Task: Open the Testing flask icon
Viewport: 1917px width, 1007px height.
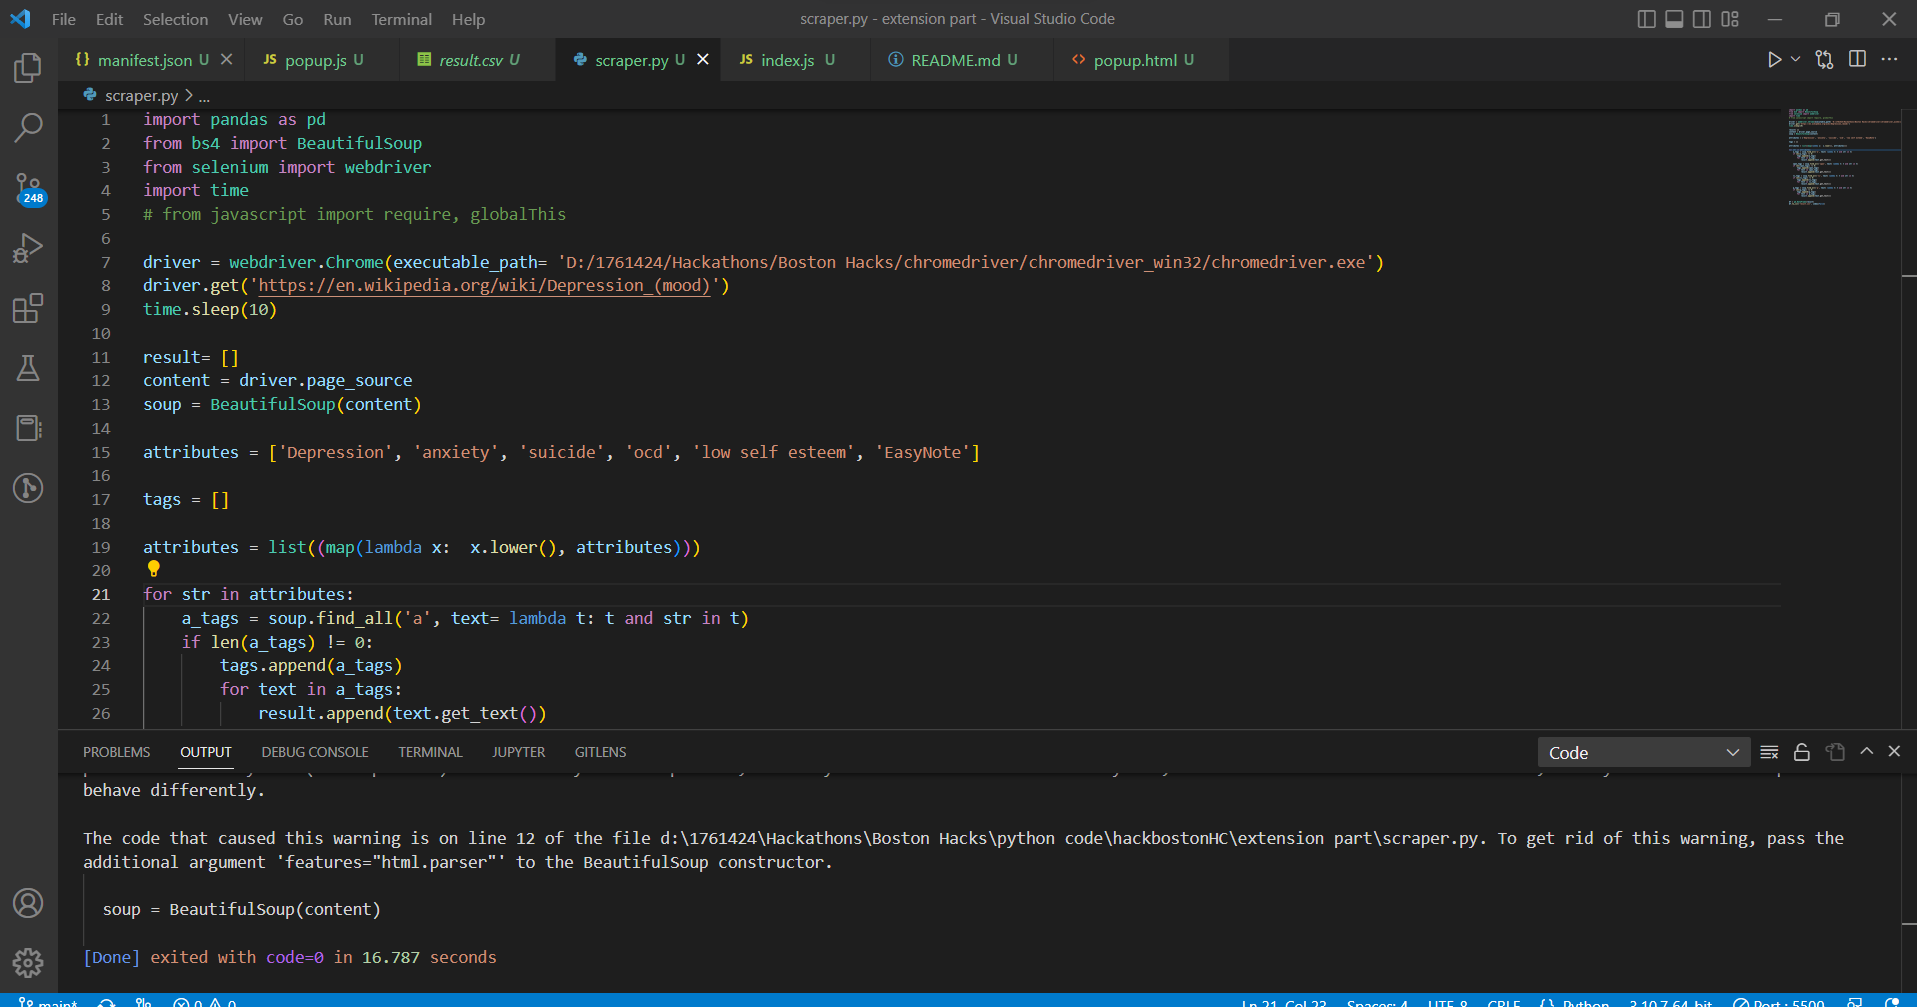Action: click(x=28, y=368)
